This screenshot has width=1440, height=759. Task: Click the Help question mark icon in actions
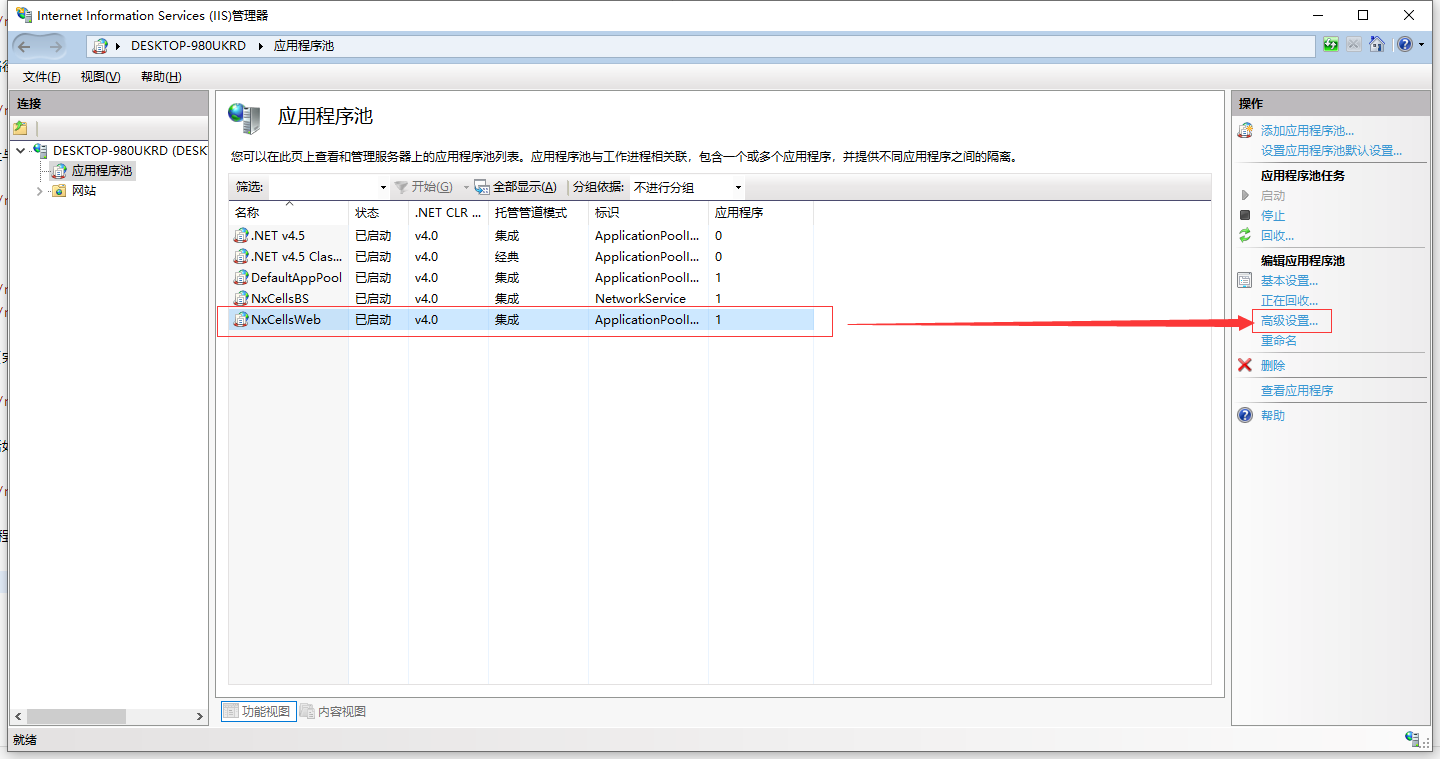tap(1245, 415)
